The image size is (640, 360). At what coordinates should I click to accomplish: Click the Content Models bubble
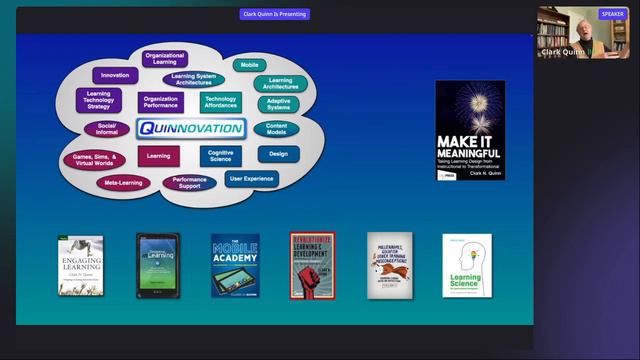pos(276,129)
